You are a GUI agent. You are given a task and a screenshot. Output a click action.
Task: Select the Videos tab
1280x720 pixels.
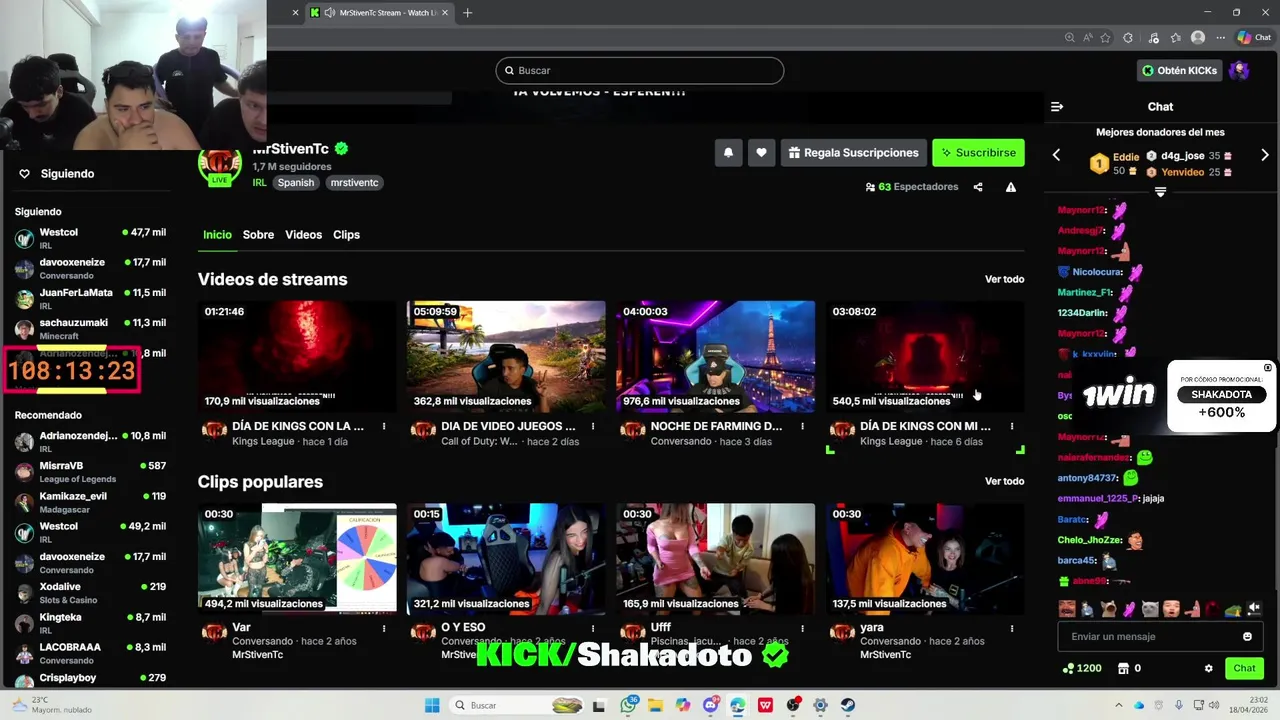pos(303,235)
